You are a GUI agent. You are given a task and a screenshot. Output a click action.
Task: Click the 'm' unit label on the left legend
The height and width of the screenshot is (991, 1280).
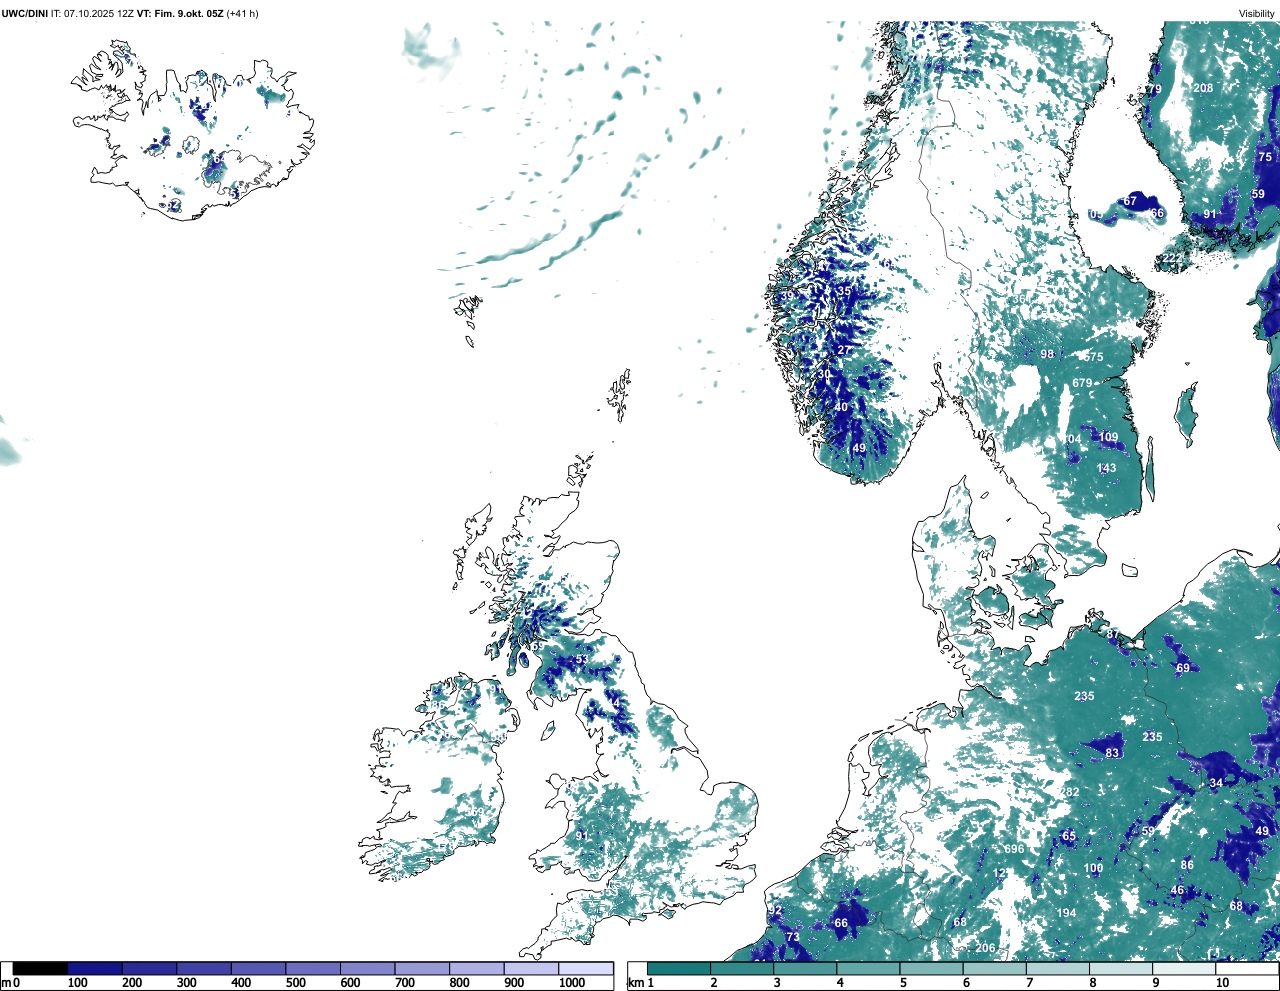point(6,983)
